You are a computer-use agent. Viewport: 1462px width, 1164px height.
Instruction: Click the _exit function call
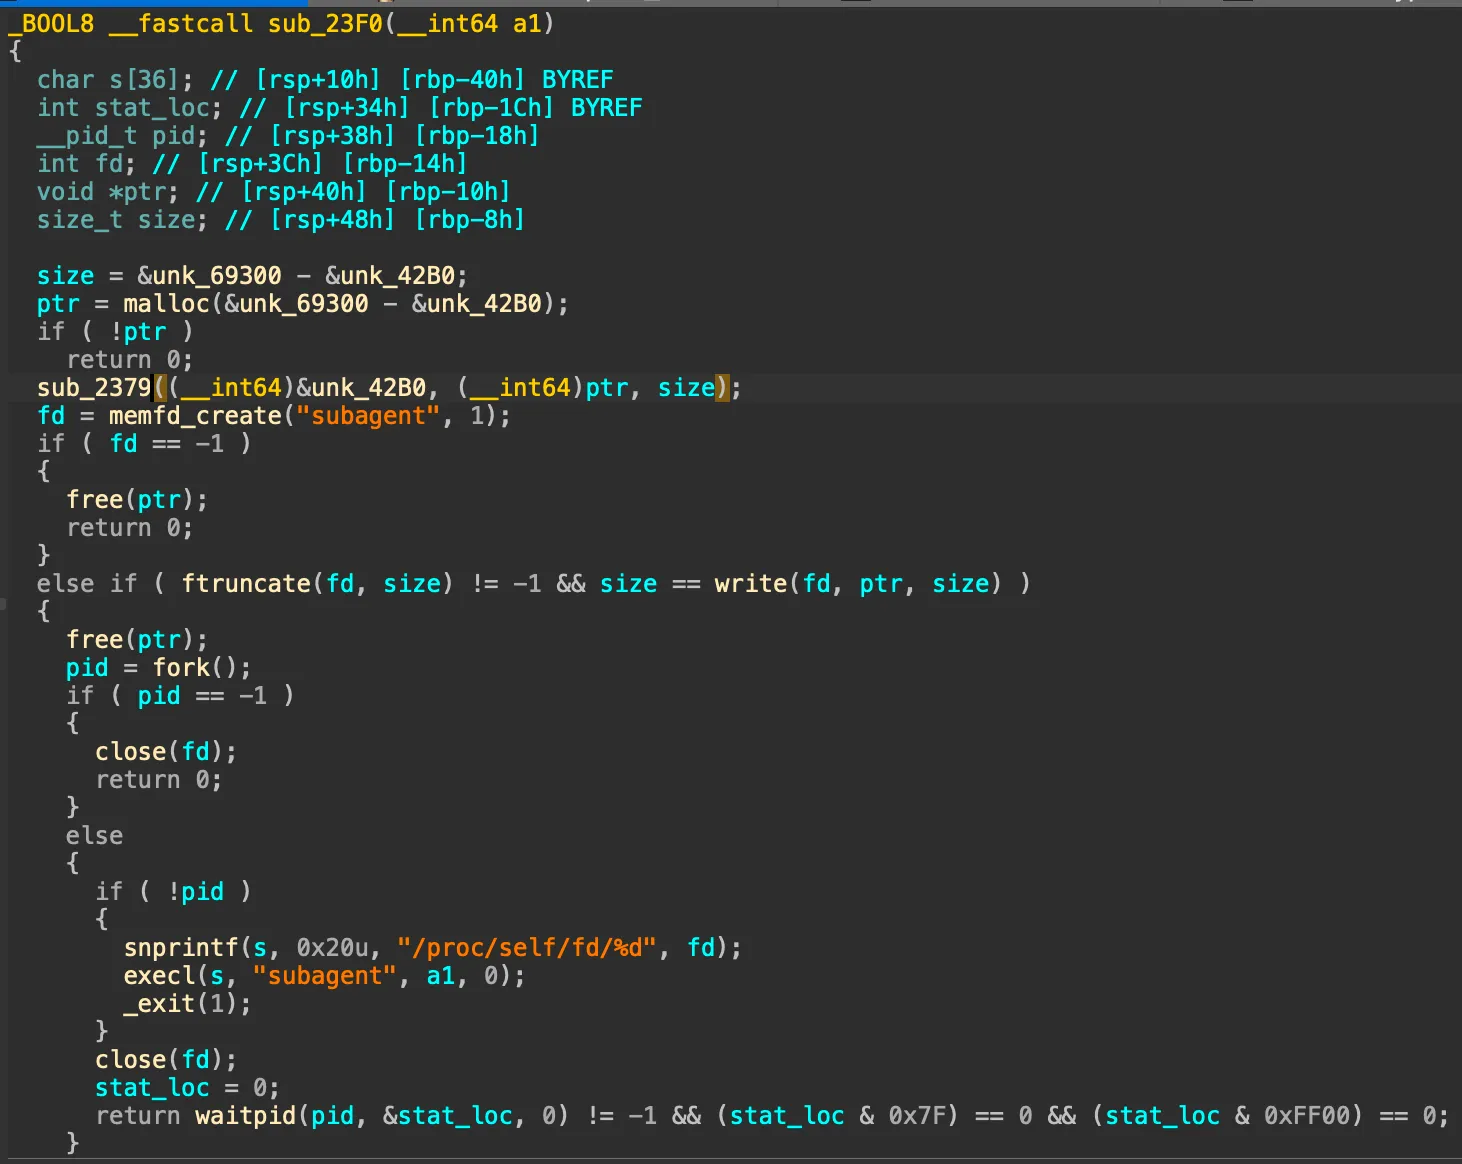(x=159, y=1003)
